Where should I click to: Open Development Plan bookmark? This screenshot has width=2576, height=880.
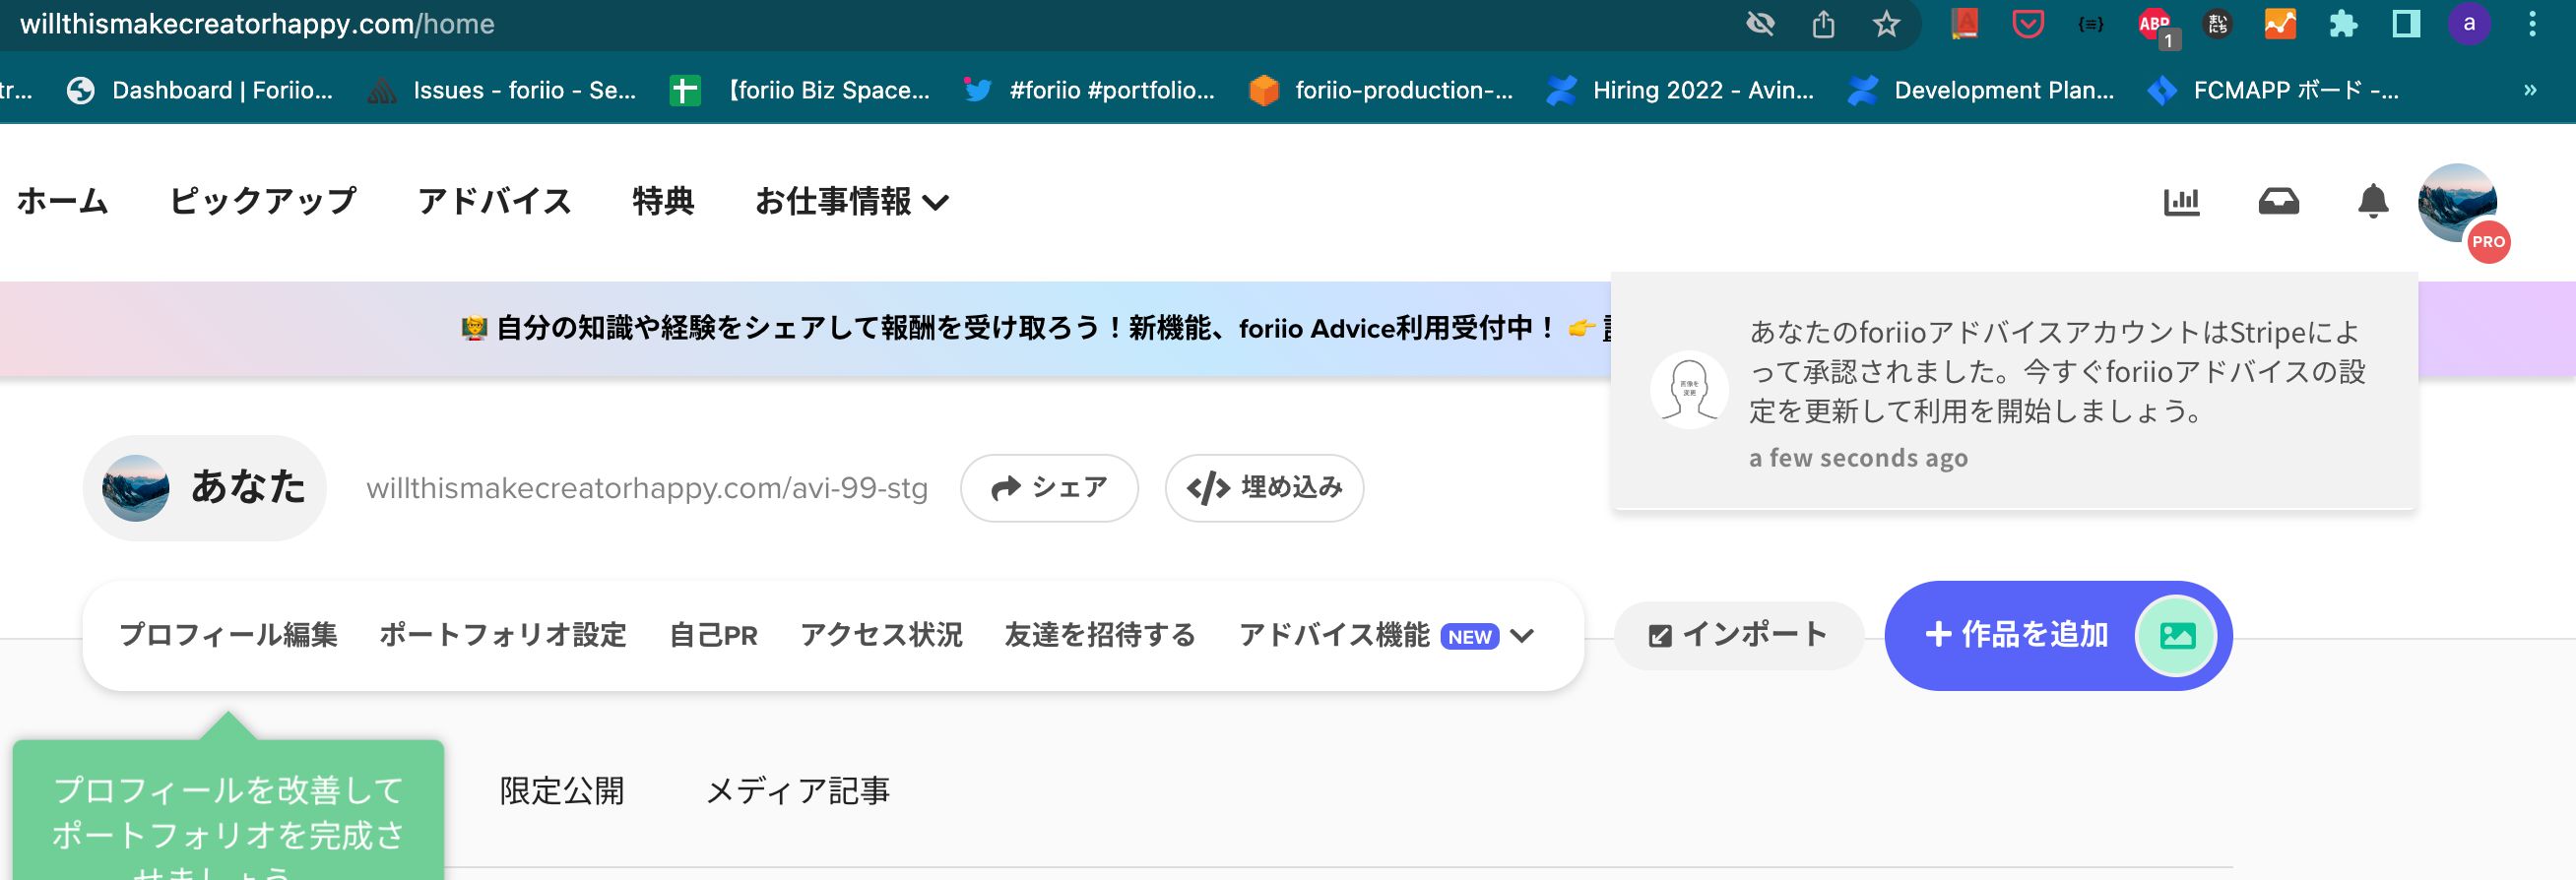click(x=1981, y=90)
